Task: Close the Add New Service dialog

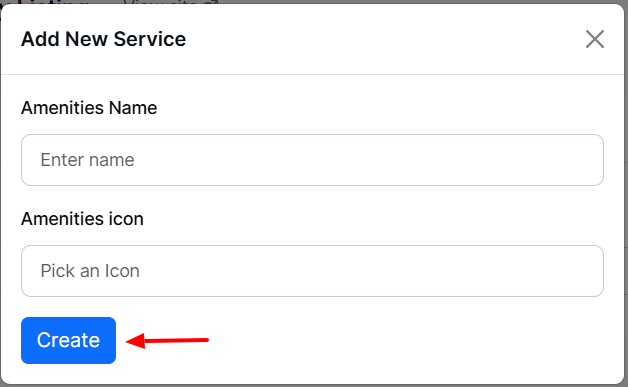Action: click(x=594, y=39)
